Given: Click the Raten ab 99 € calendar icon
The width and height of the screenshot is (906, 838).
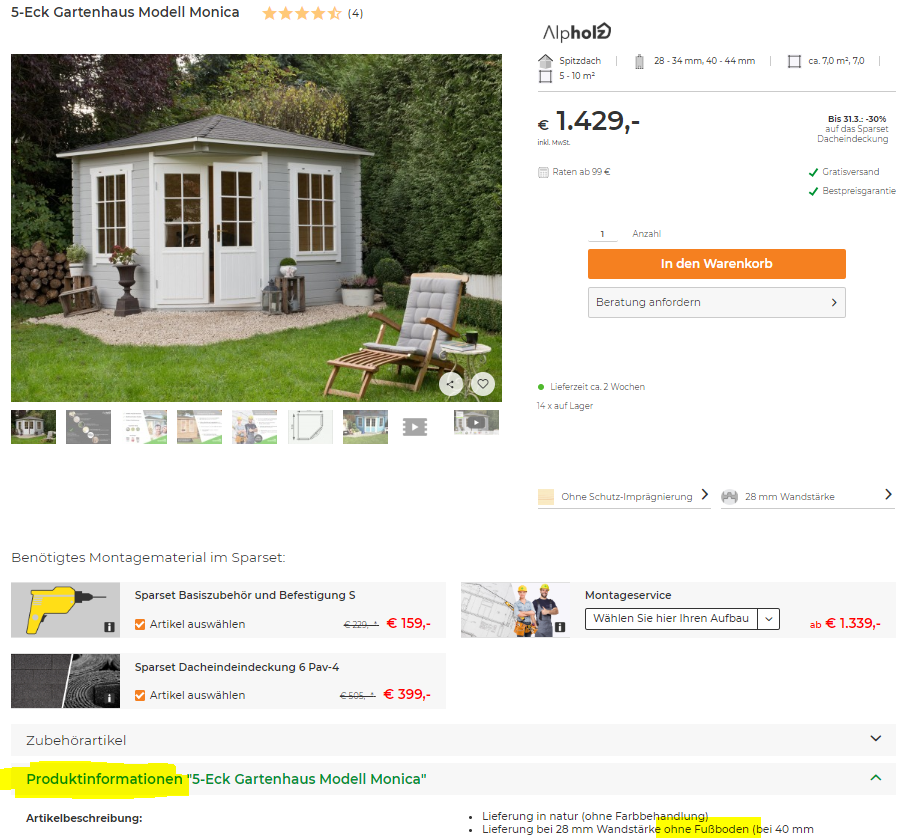Looking at the screenshot, I should point(543,172).
